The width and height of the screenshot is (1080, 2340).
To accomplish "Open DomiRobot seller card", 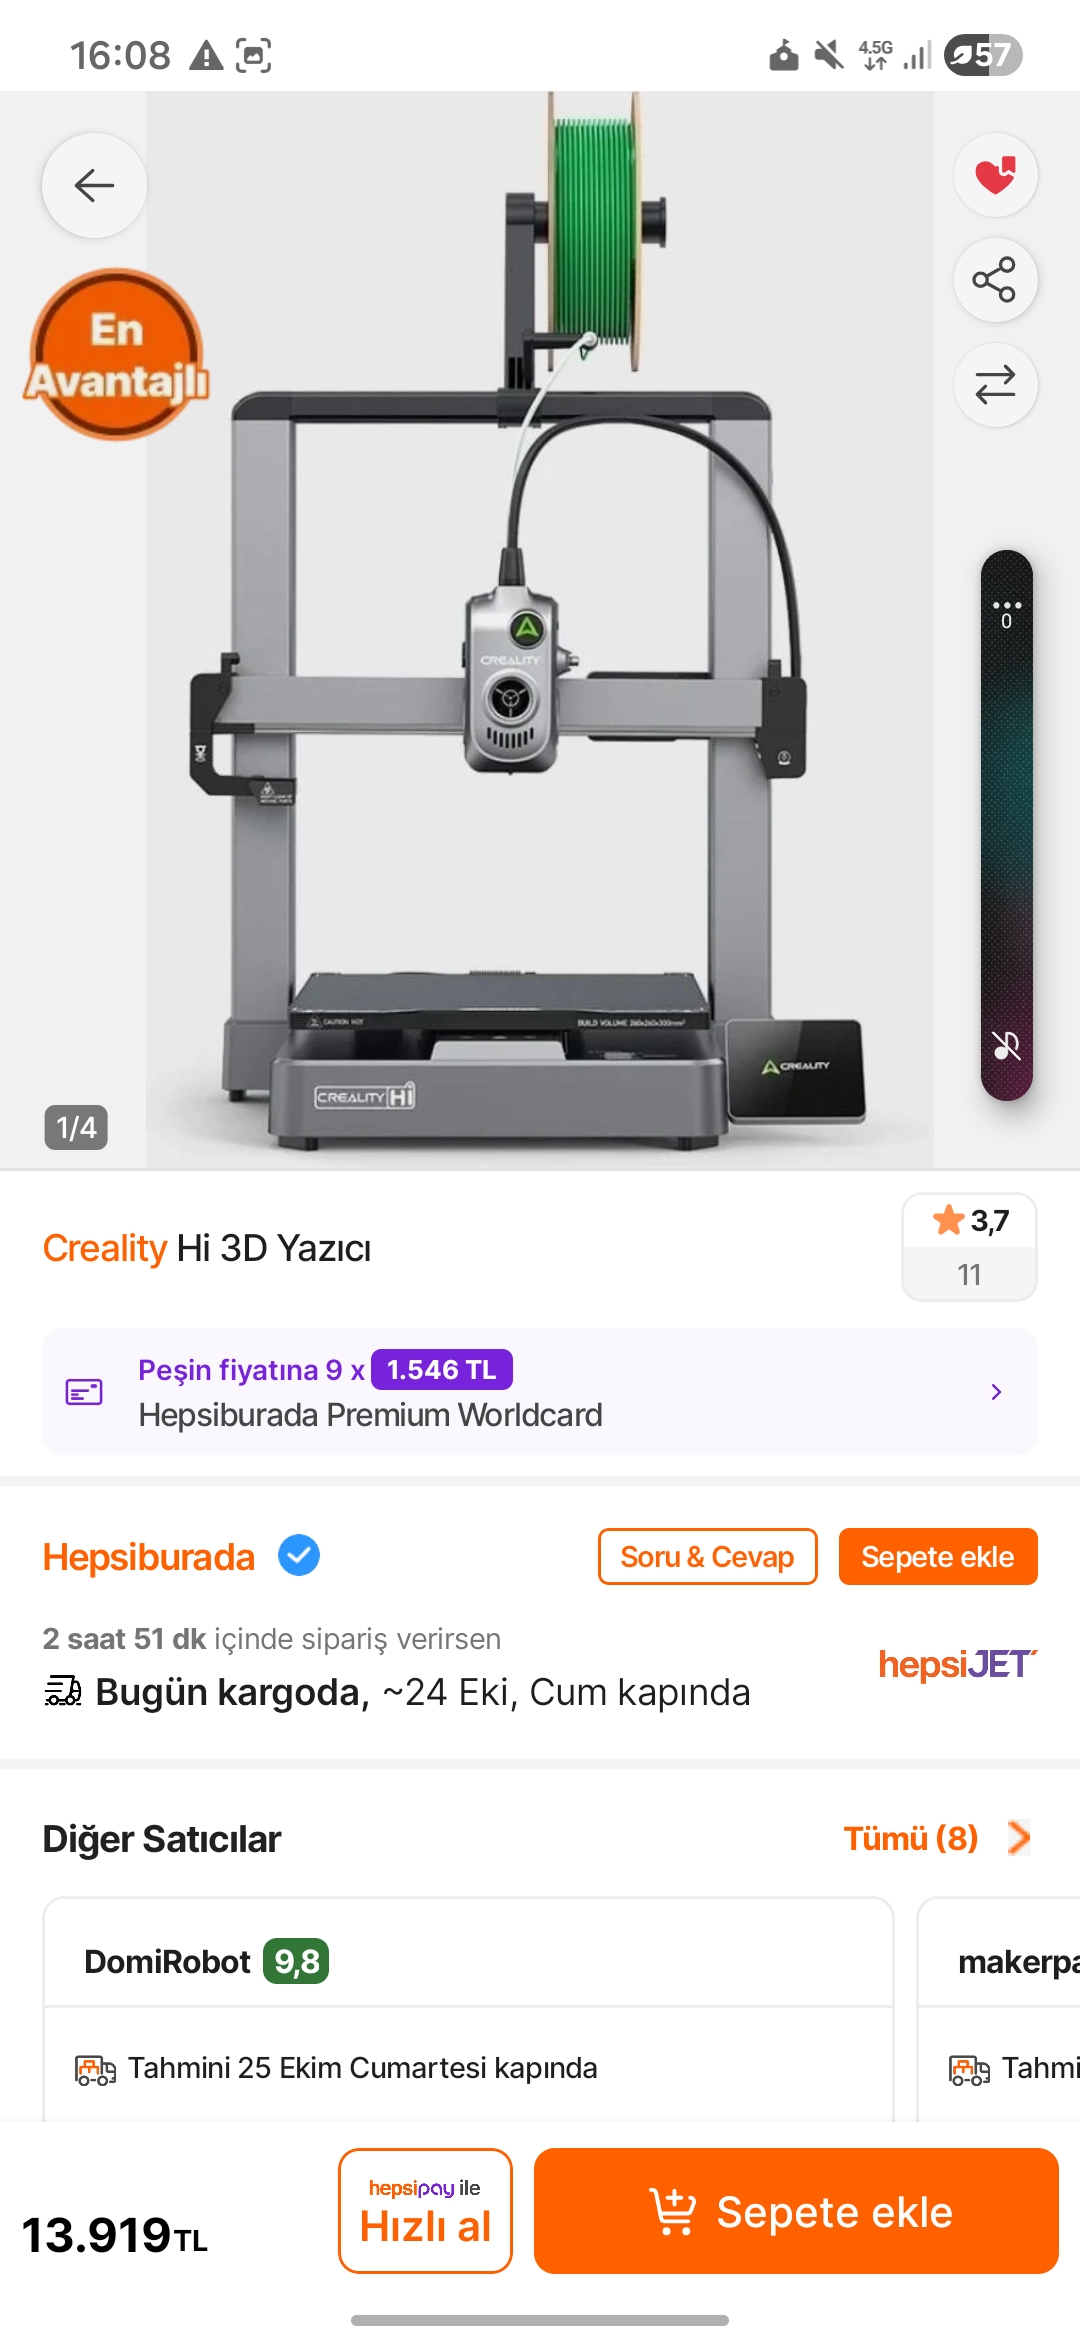I will coord(468,2008).
